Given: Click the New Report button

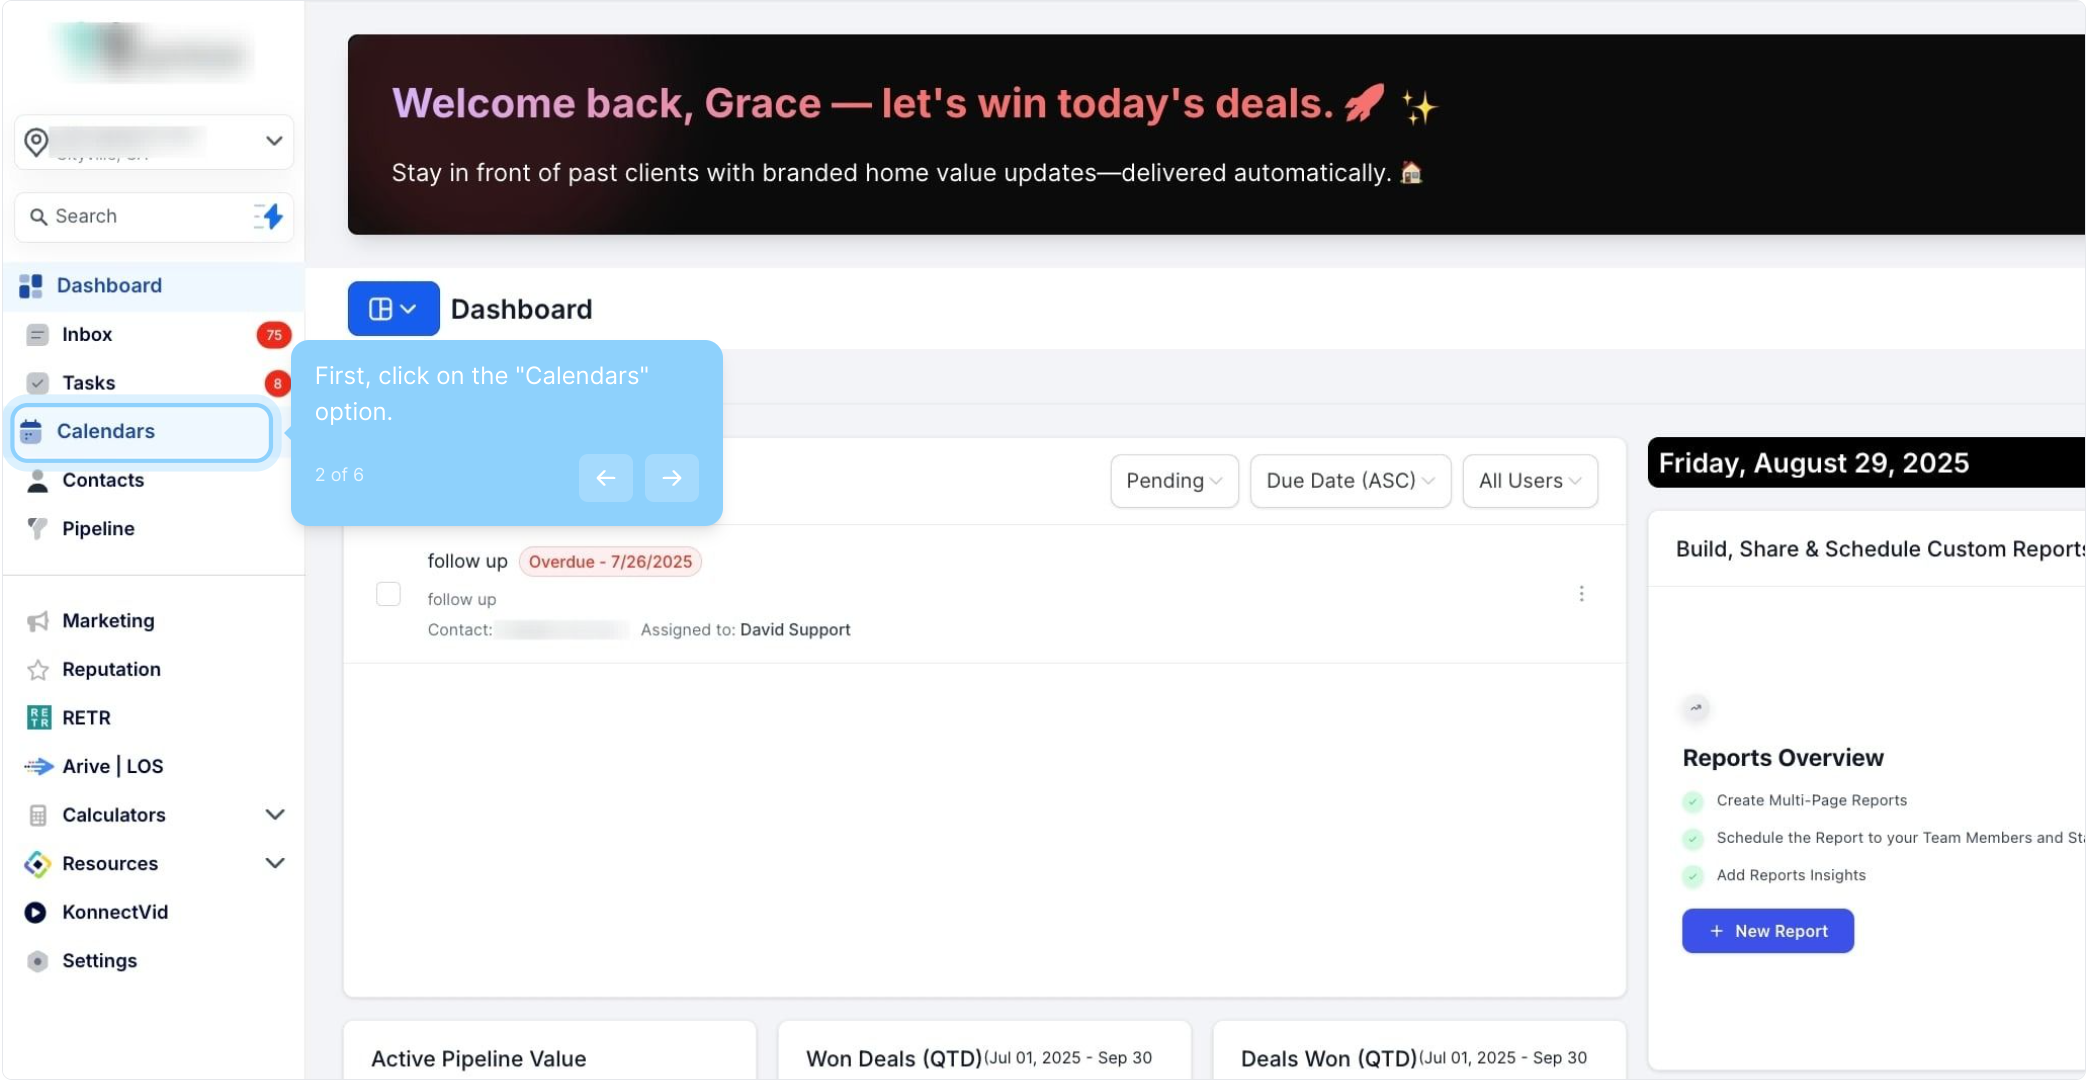Looking at the screenshot, I should (x=1767, y=931).
